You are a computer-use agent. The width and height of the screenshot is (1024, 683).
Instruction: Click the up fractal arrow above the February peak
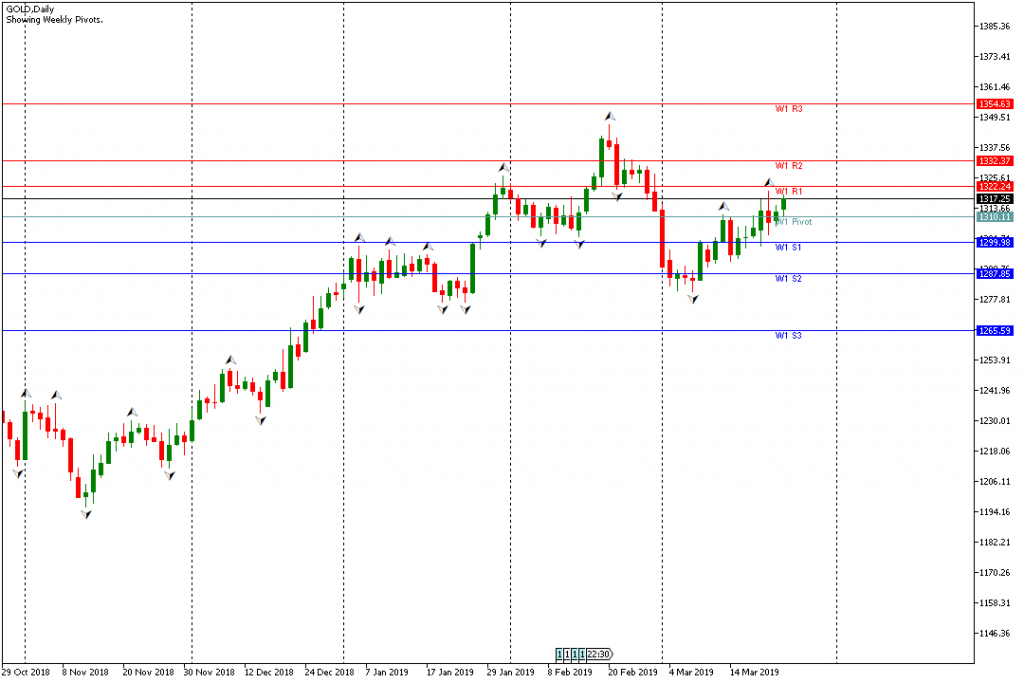point(609,117)
